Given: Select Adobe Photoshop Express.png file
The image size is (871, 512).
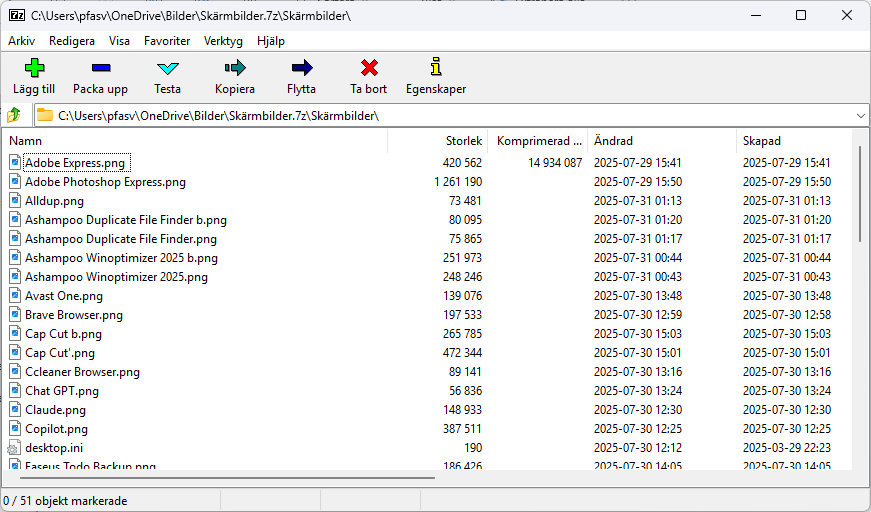Looking at the screenshot, I should pos(106,182).
